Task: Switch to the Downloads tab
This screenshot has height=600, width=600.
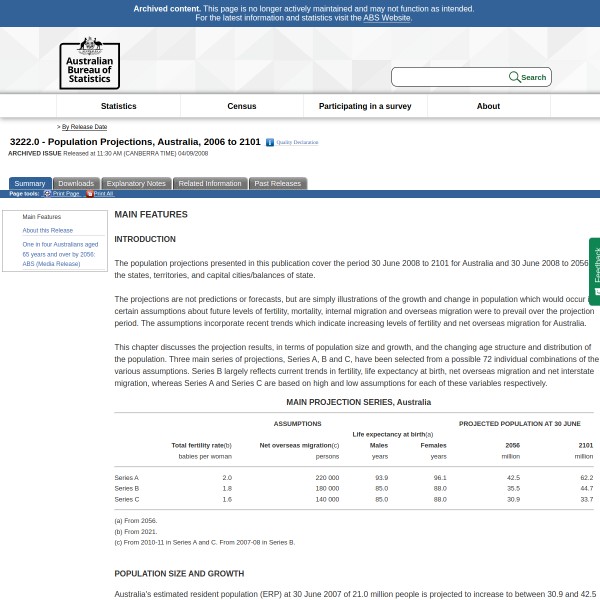Action: click(x=76, y=184)
